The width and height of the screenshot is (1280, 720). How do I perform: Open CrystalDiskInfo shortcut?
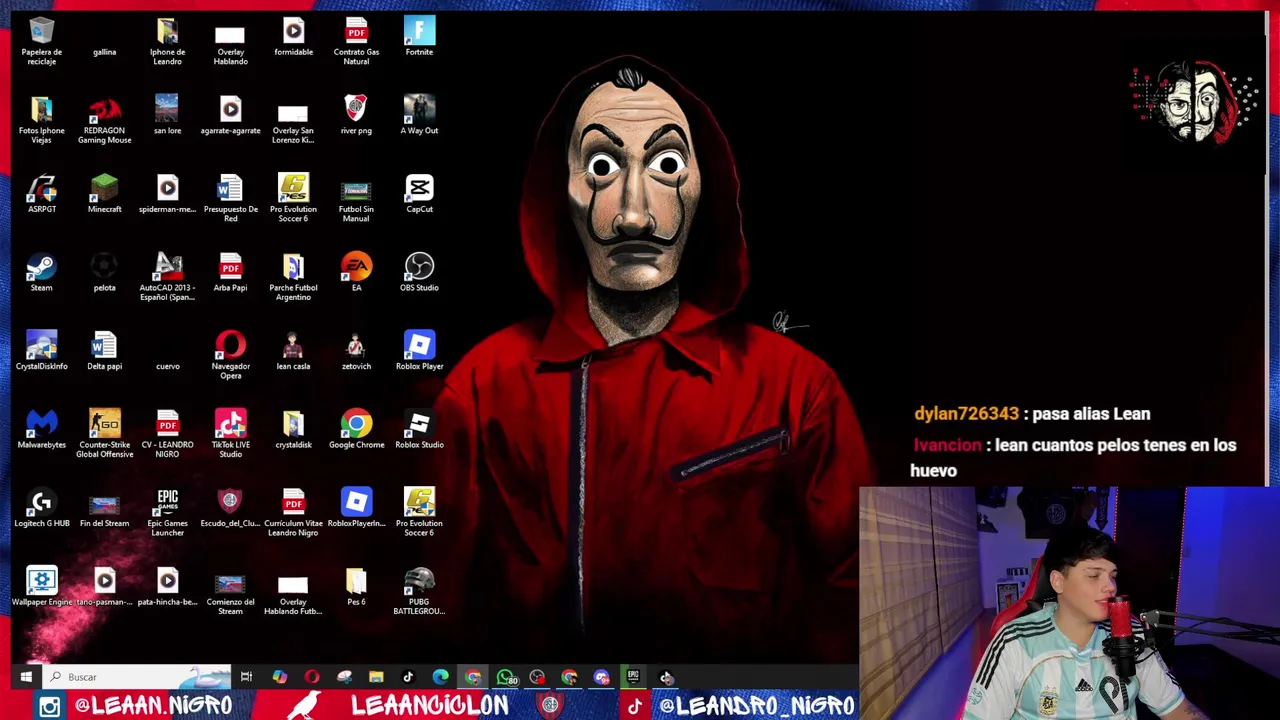[x=41, y=350]
